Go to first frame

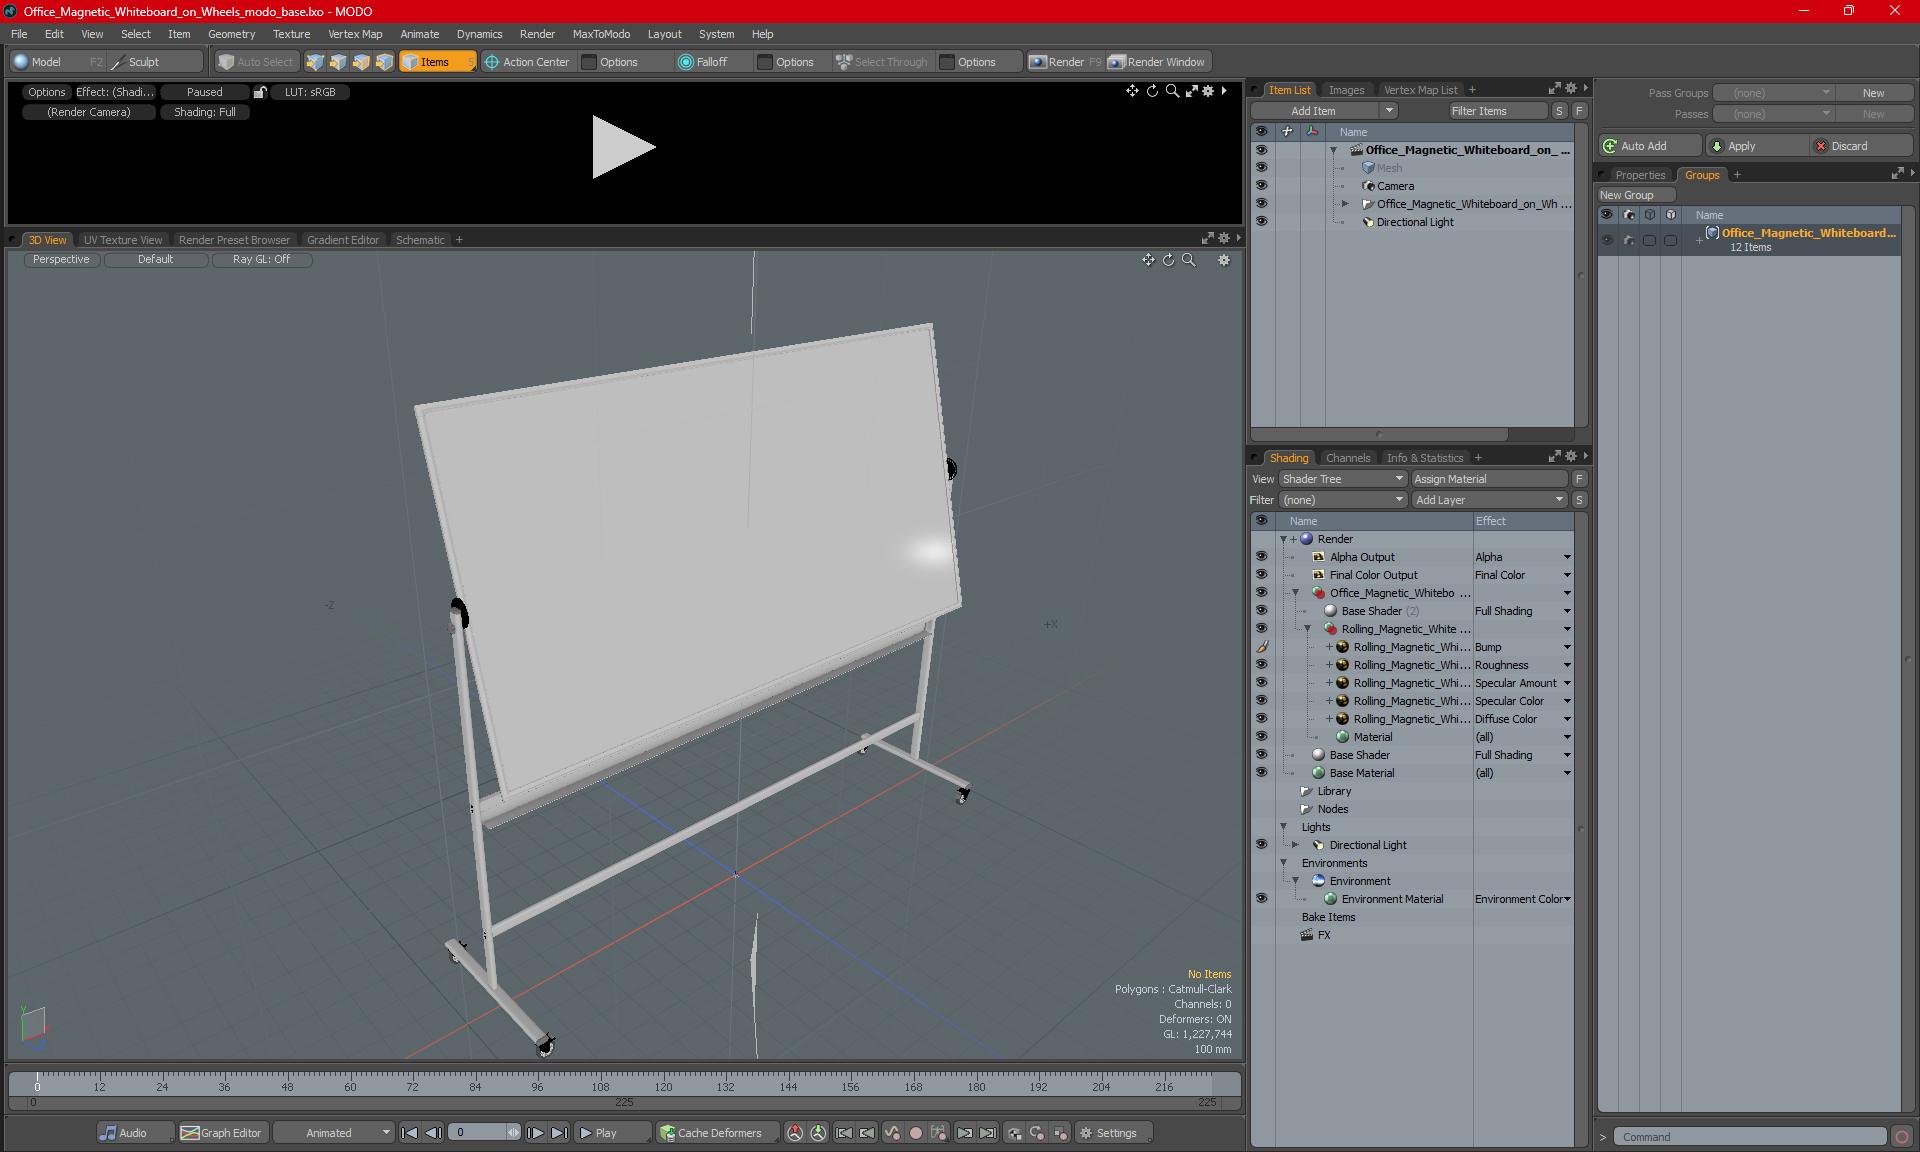[x=409, y=1133]
